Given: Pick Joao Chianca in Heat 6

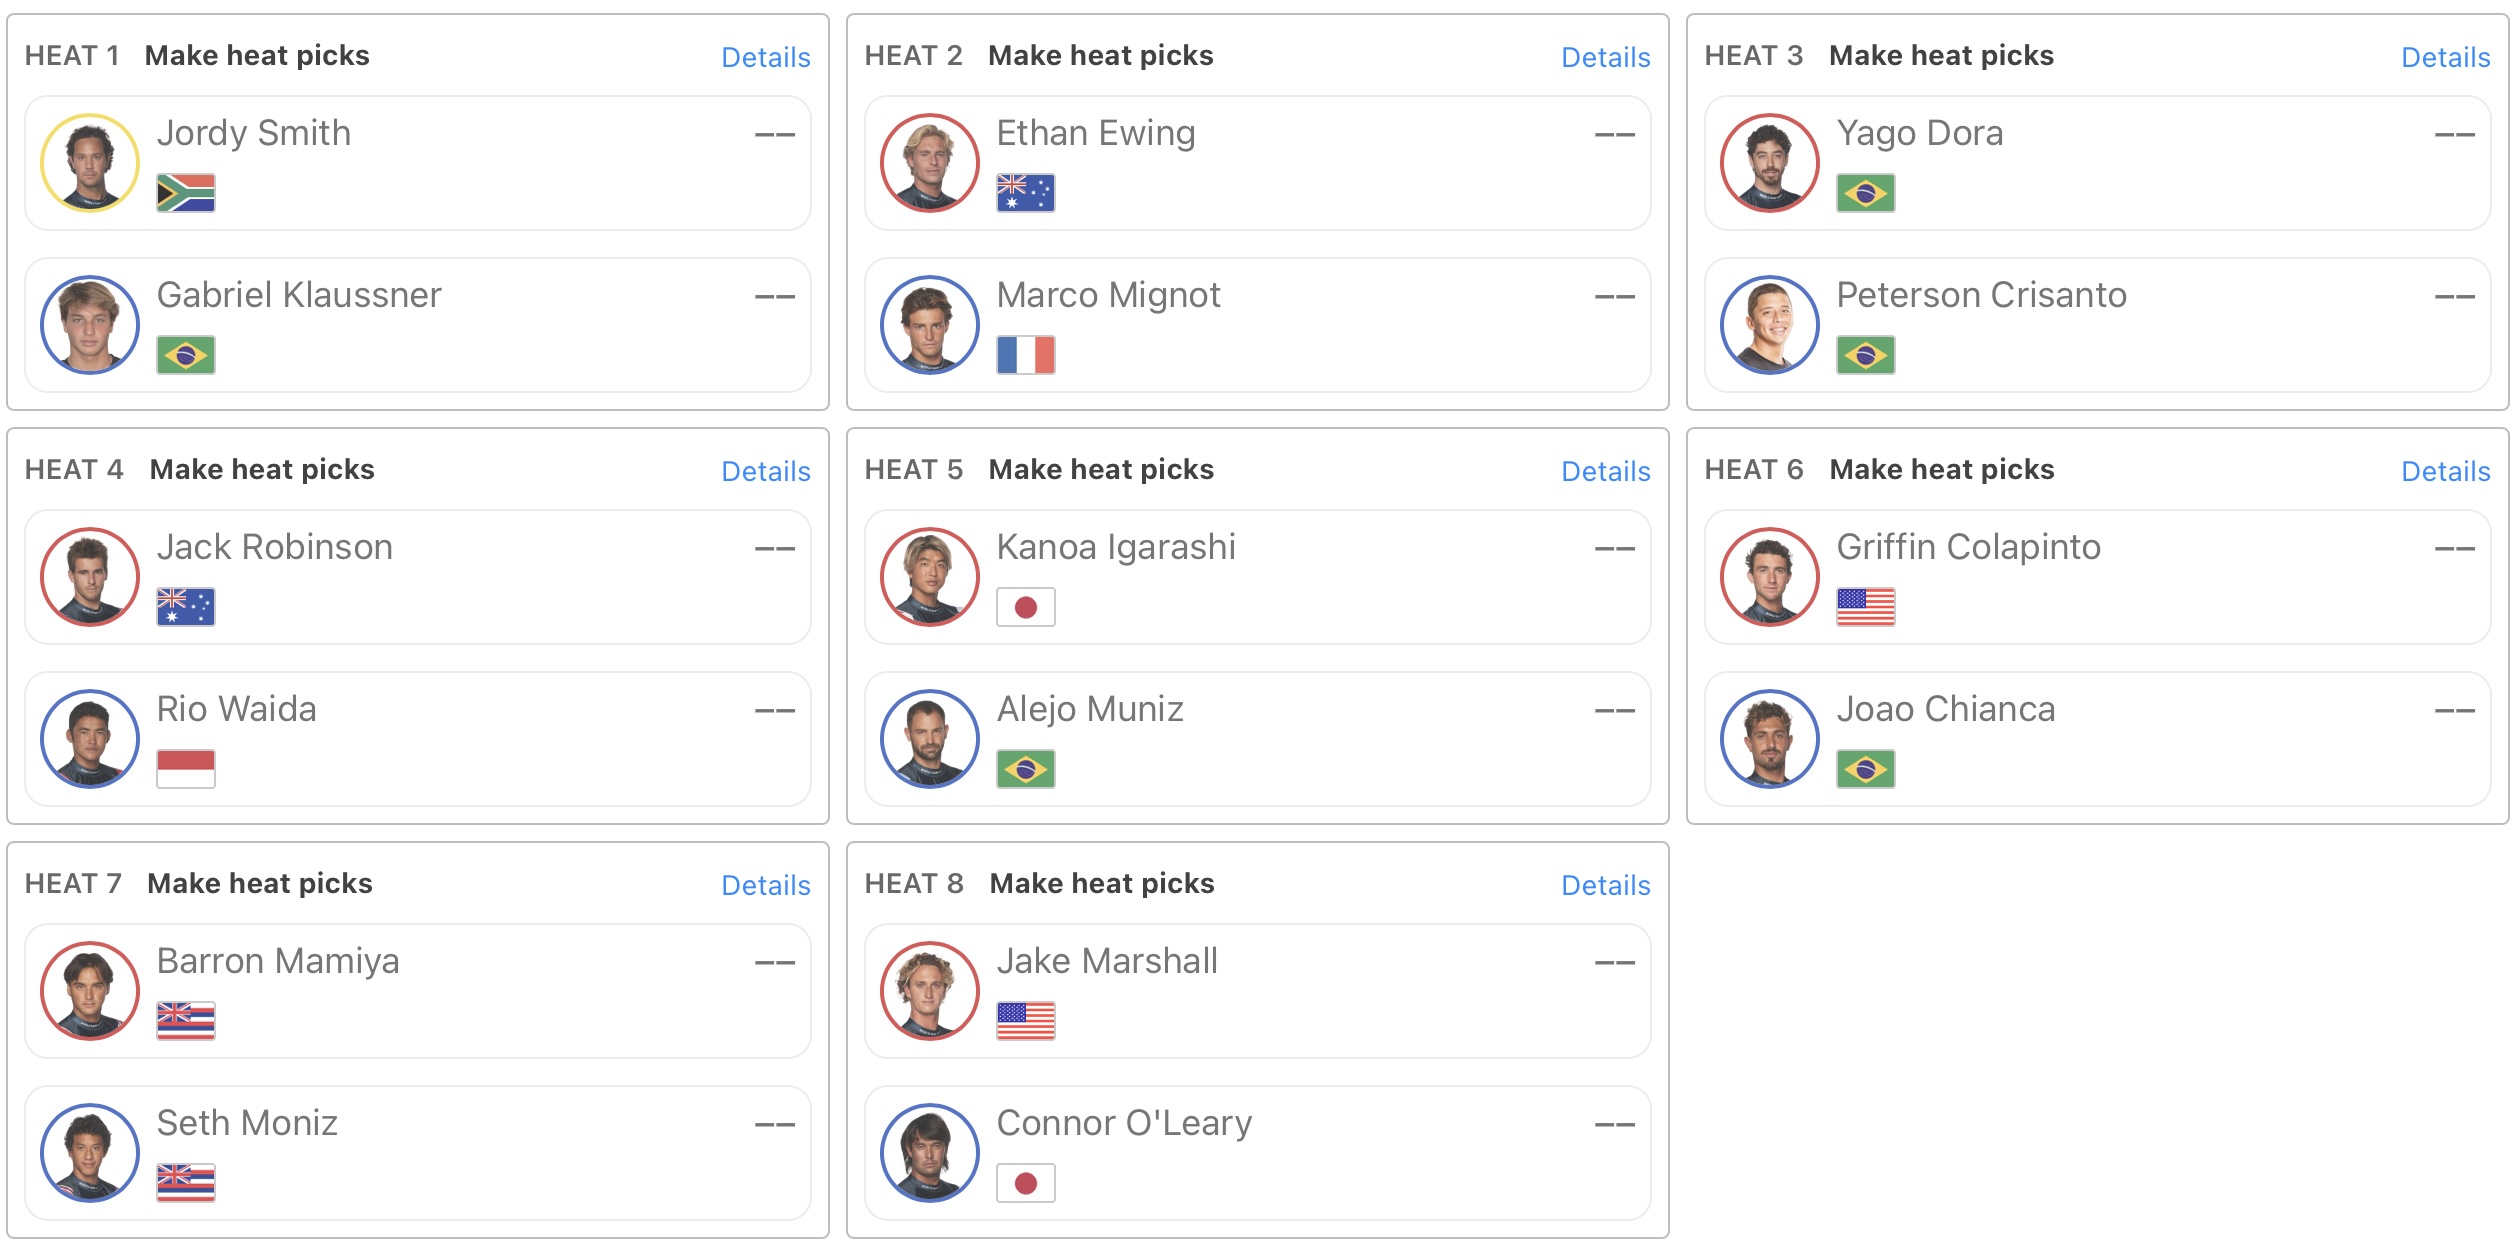Looking at the screenshot, I should pos(2098,739).
